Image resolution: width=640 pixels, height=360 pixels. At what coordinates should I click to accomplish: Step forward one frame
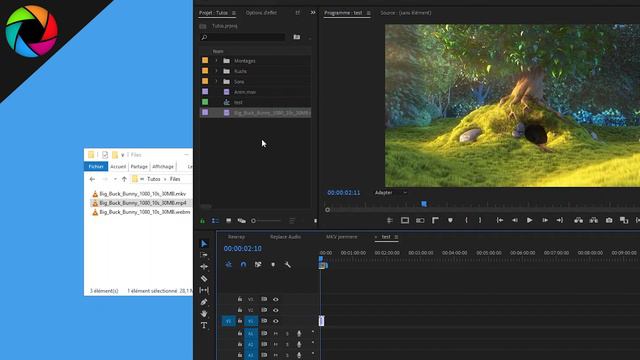545,220
